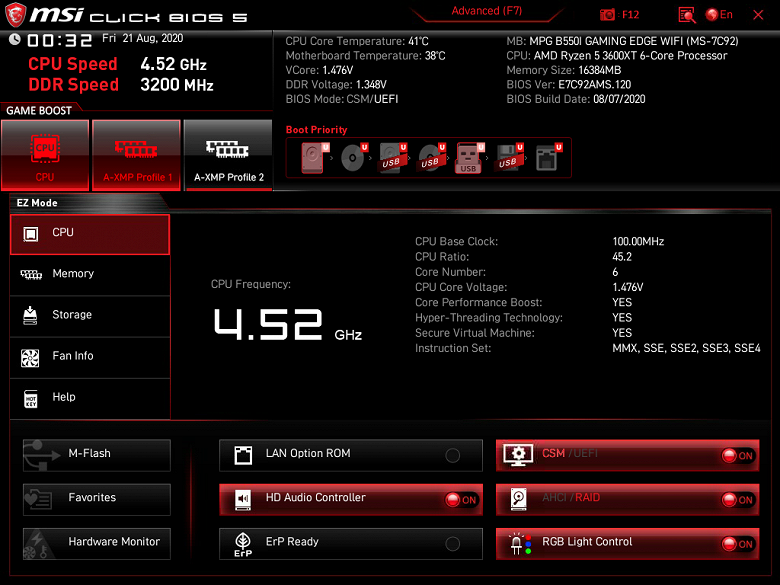This screenshot has width=780, height=585.
Task: Click the RGB light bulb icon
Action: point(520,544)
